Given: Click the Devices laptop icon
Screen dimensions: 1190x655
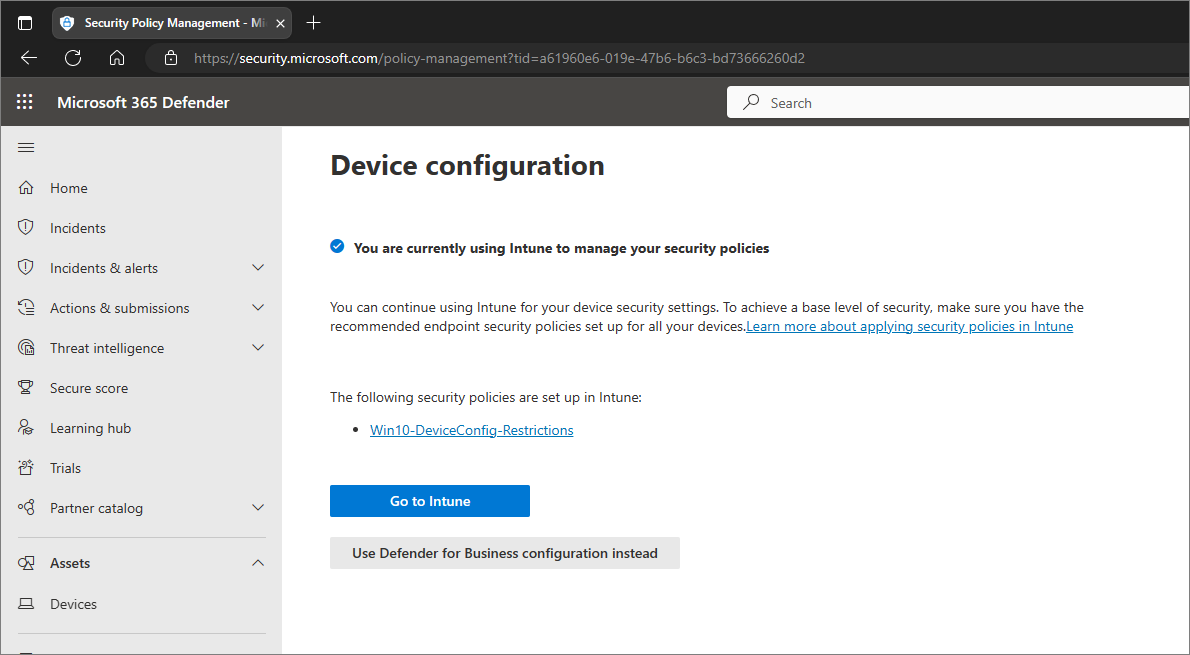Looking at the screenshot, I should [27, 604].
